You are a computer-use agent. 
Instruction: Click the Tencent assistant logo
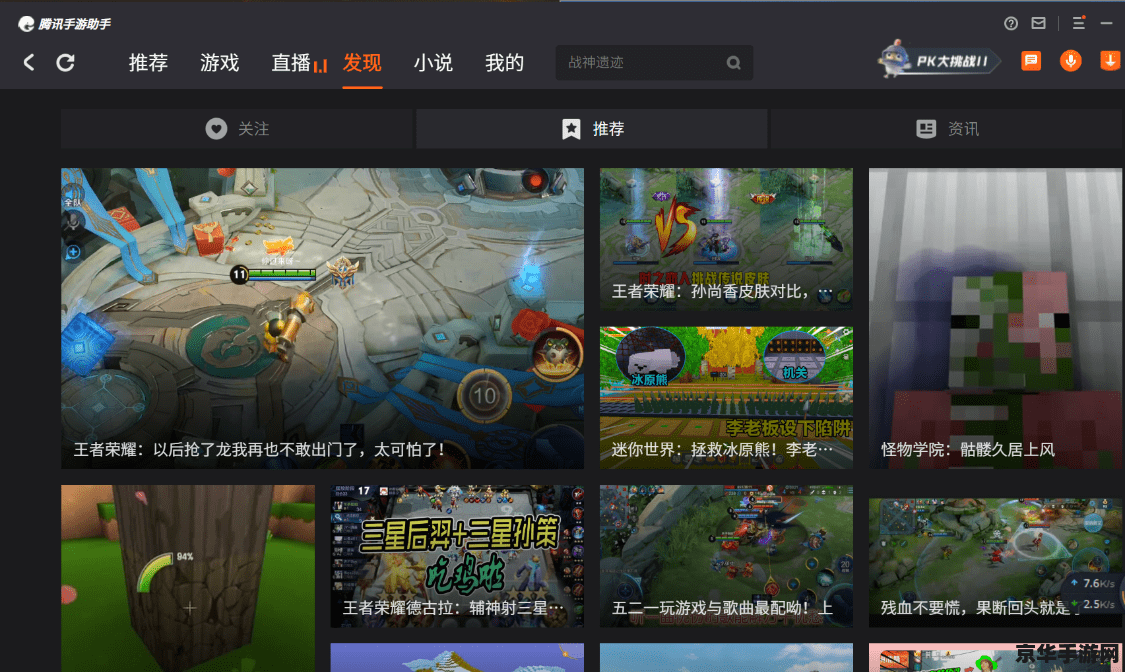65,24
